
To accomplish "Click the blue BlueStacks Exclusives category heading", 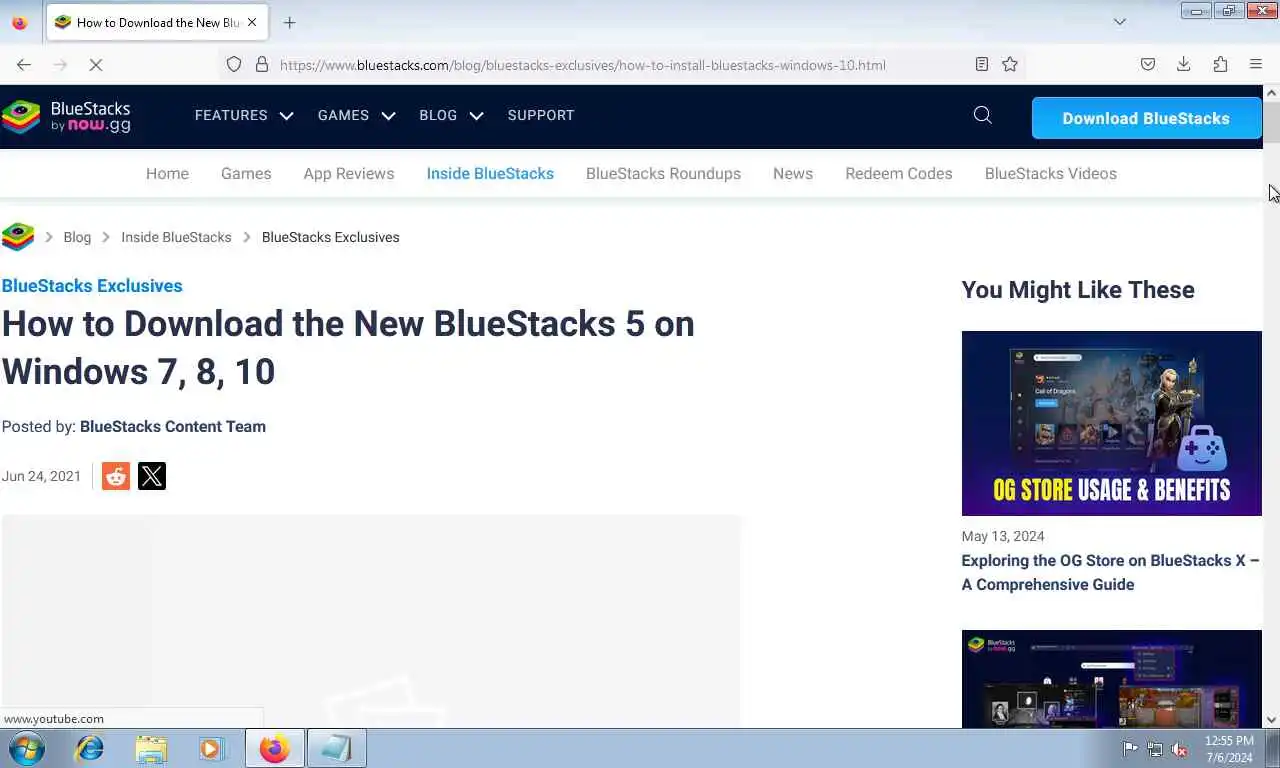I will [x=92, y=286].
